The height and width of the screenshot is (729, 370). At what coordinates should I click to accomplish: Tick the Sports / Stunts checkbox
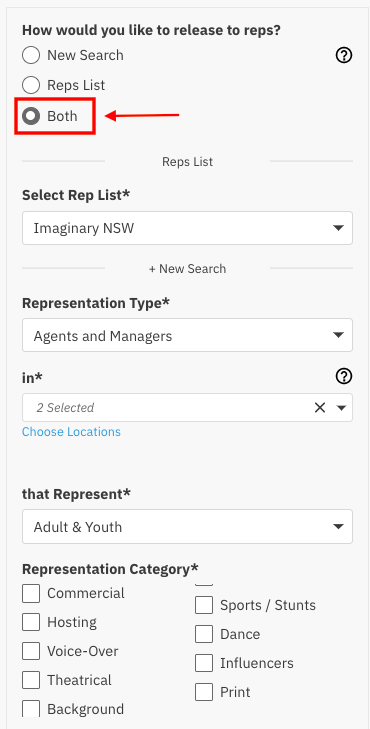click(204, 605)
